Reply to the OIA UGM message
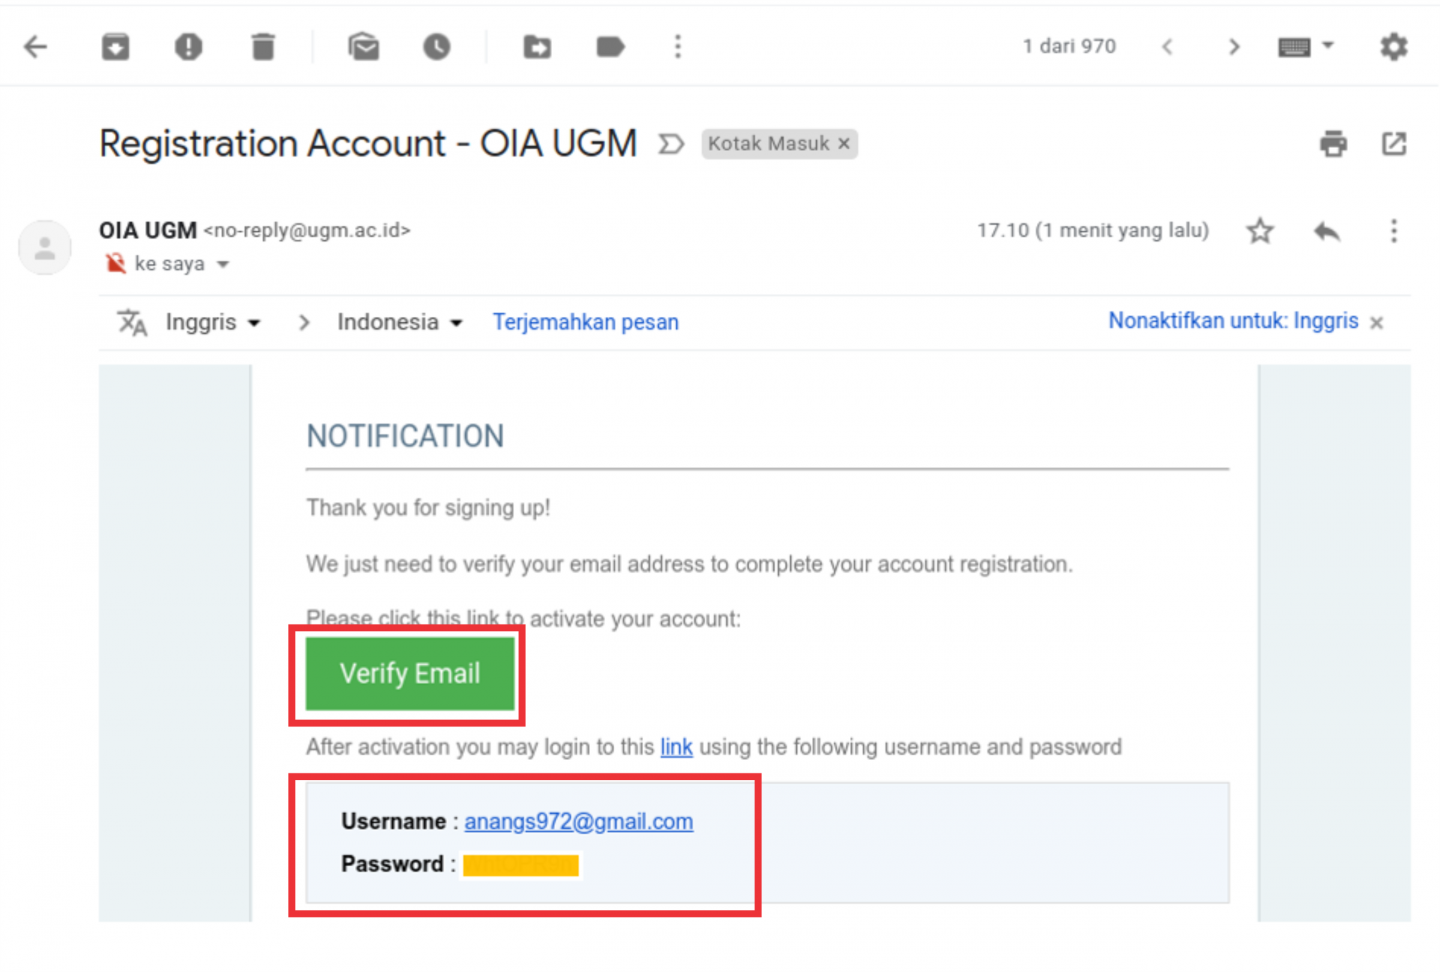 tap(1327, 232)
